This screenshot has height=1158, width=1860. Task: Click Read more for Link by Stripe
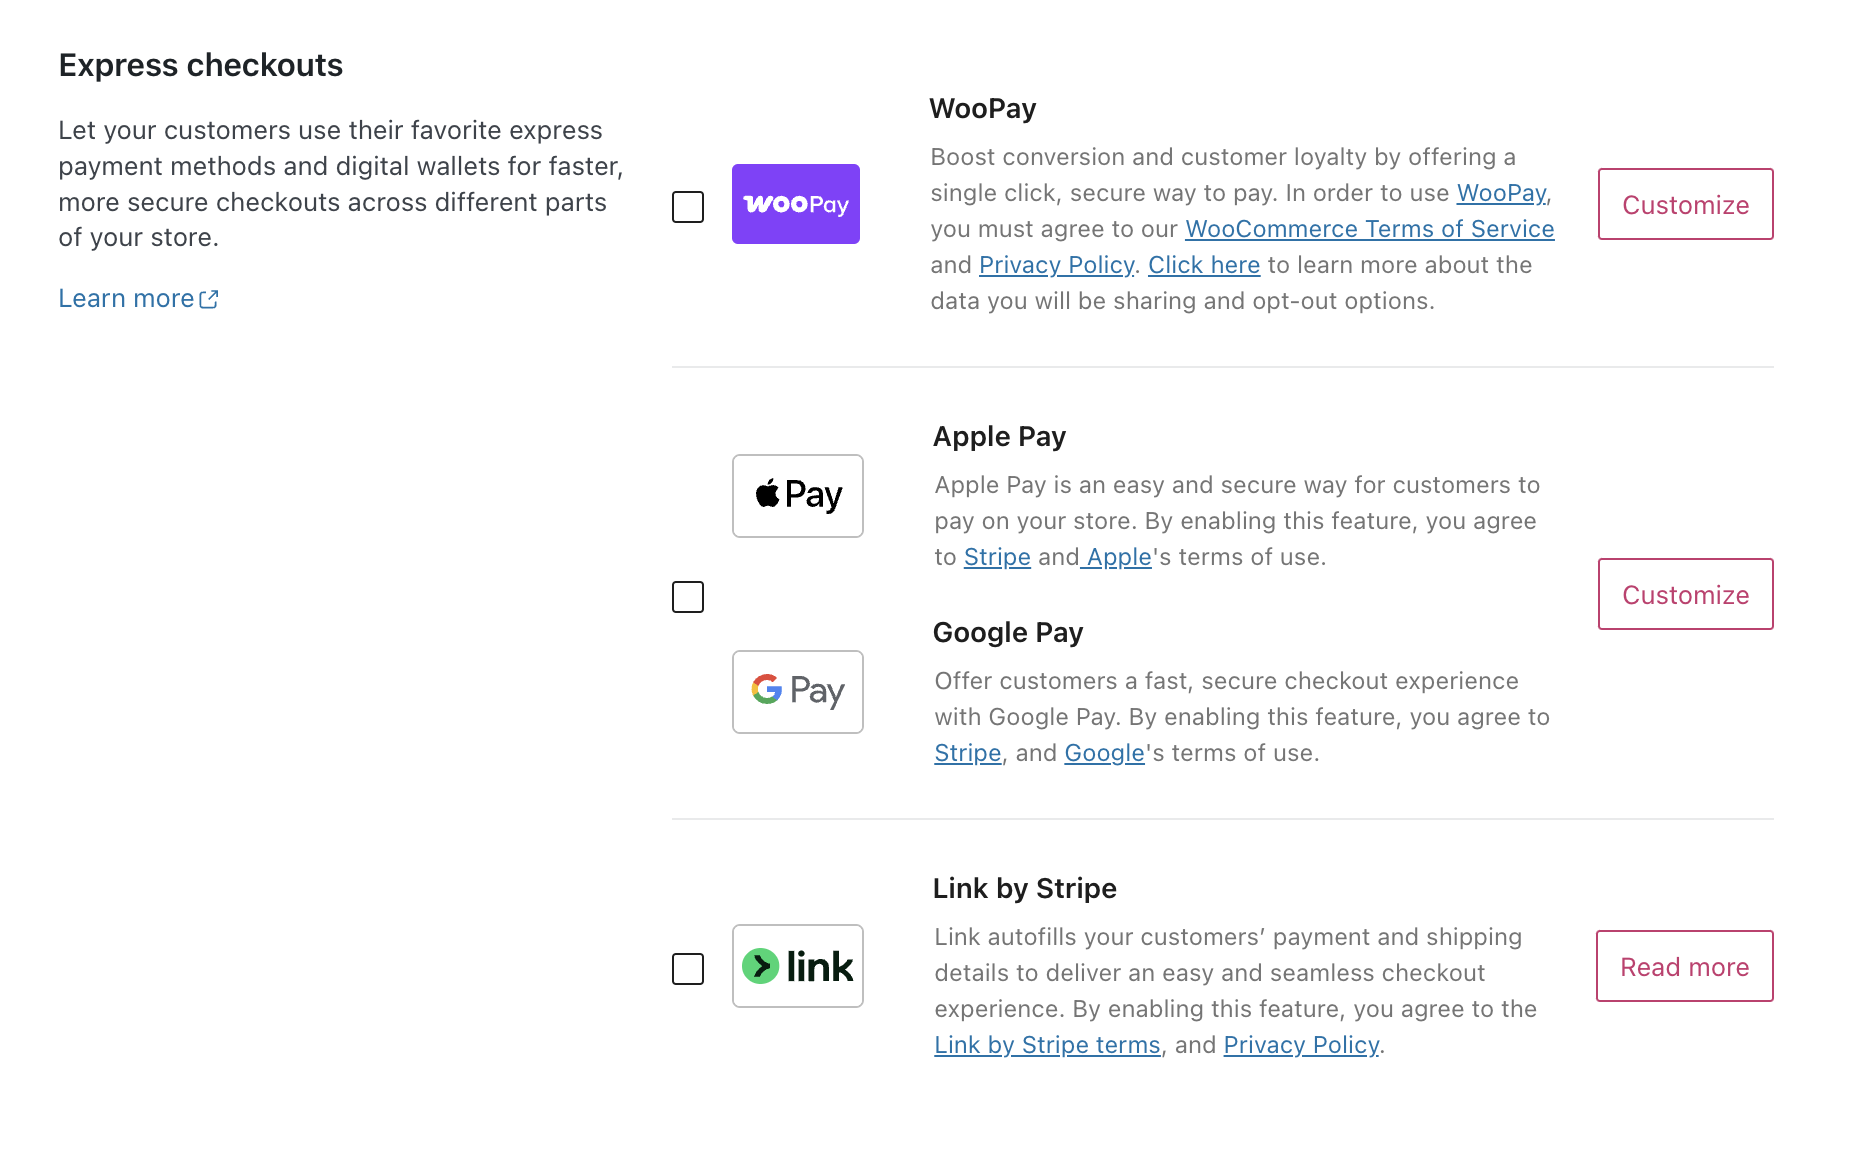click(x=1685, y=966)
